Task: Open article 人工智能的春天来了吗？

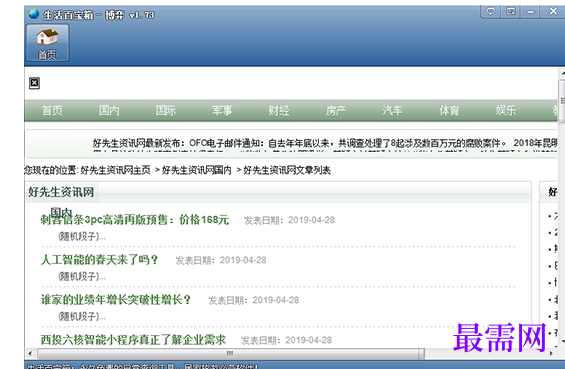Action: (x=99, y=260)
